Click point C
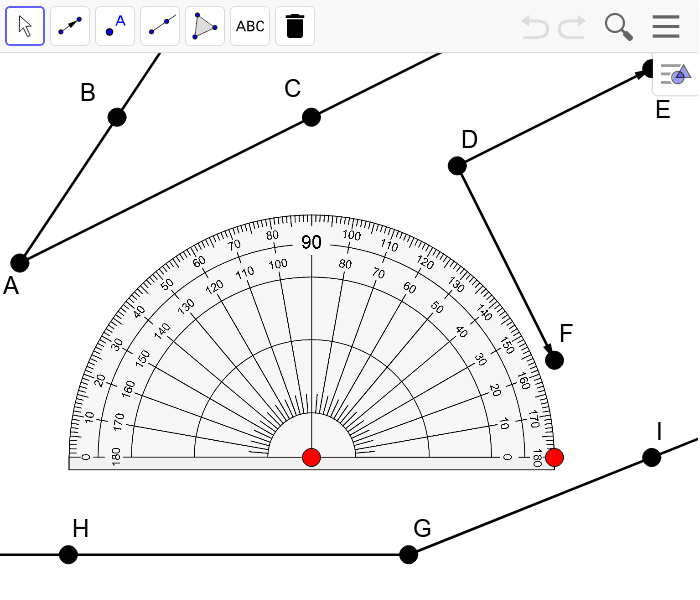 [x=311, y=117]
